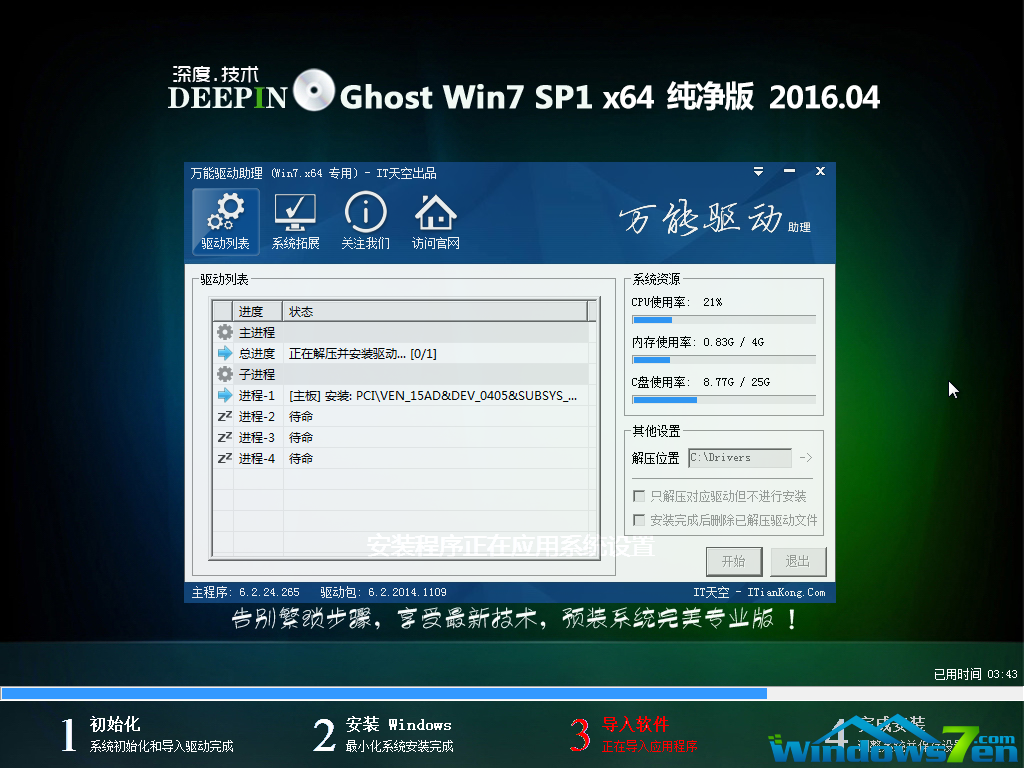Click the gear icon beside 主进程
This screenshot has height=768, width=1024.
225,332
